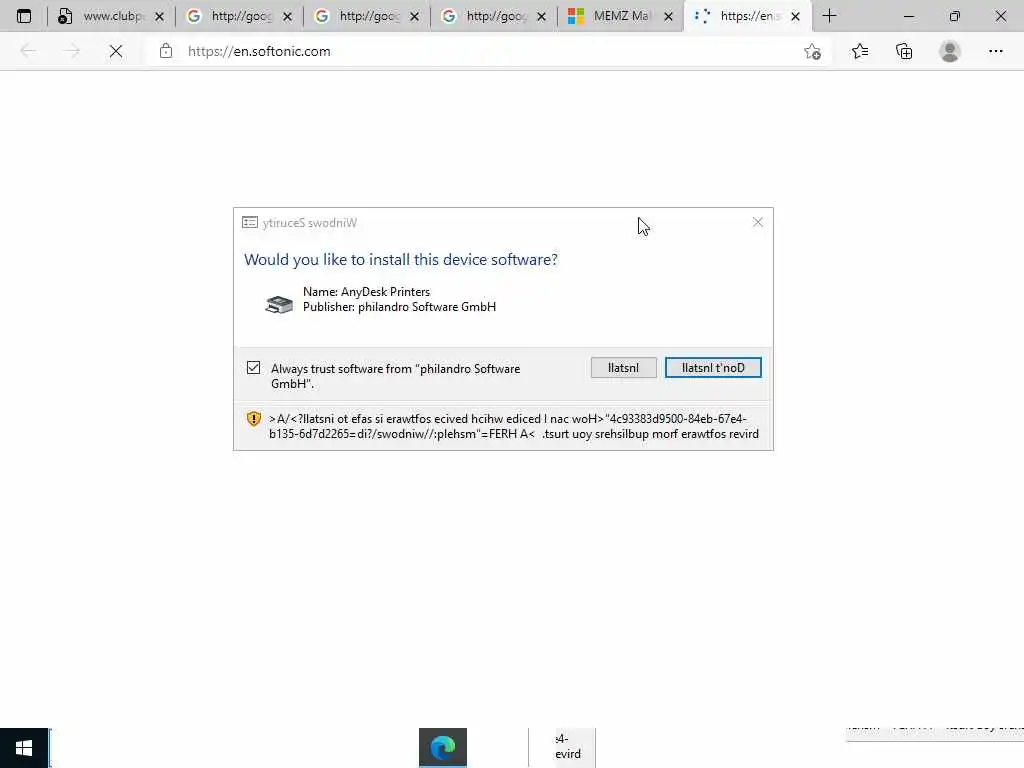Click the reversed Install button
The image size is (1024, 768).
click(x=624, y=368)
